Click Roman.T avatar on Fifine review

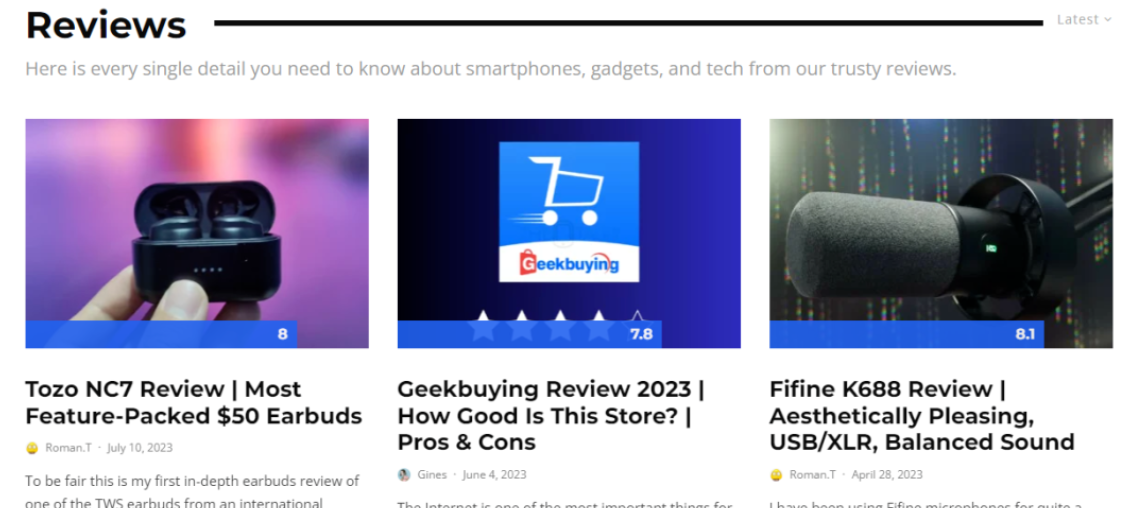[776, 475]
